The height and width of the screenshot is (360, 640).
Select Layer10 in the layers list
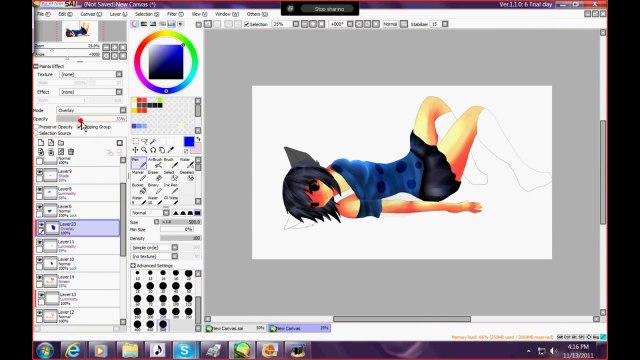[x=78, y=263]
